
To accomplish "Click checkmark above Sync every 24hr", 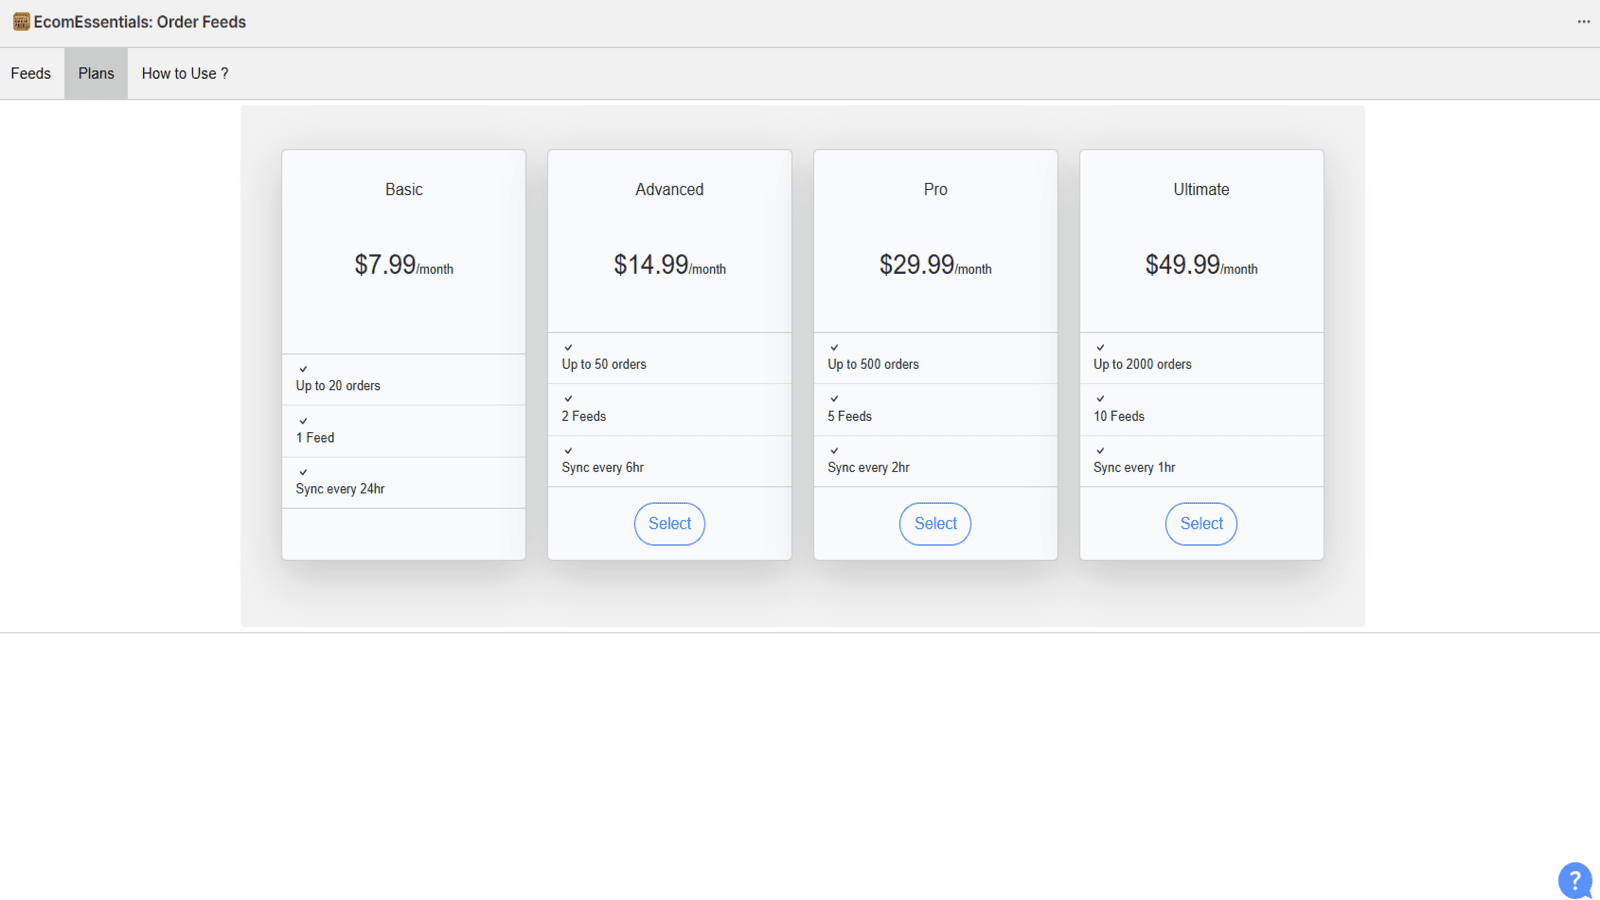I will click(303, 472).
